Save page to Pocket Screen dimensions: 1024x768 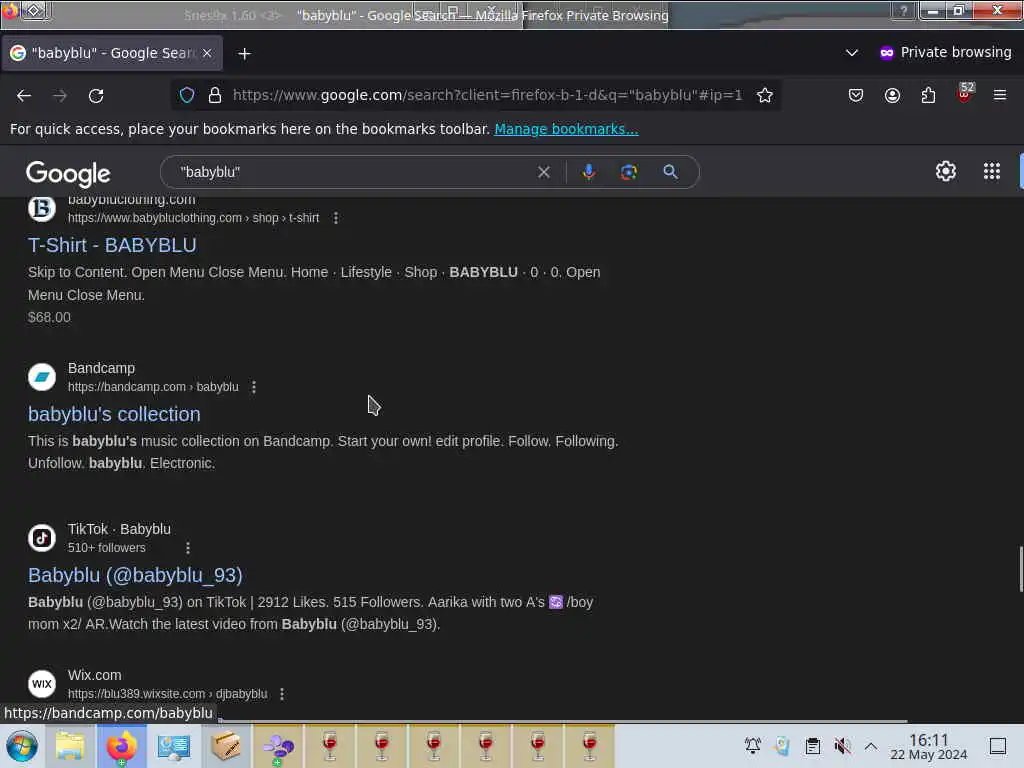(x=856, y=95)
